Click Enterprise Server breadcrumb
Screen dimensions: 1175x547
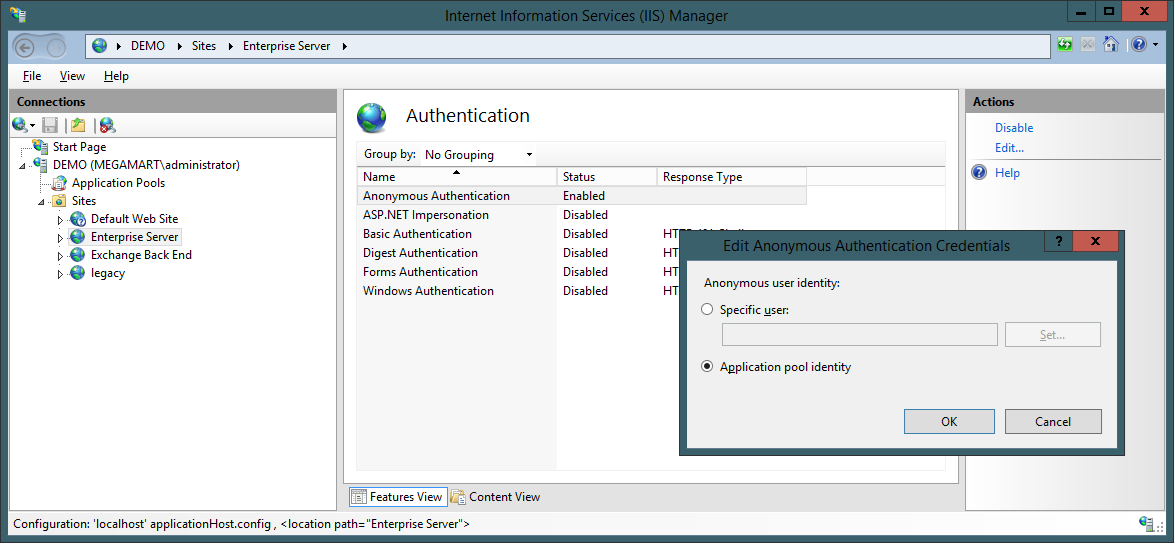(x=286, y=46)
